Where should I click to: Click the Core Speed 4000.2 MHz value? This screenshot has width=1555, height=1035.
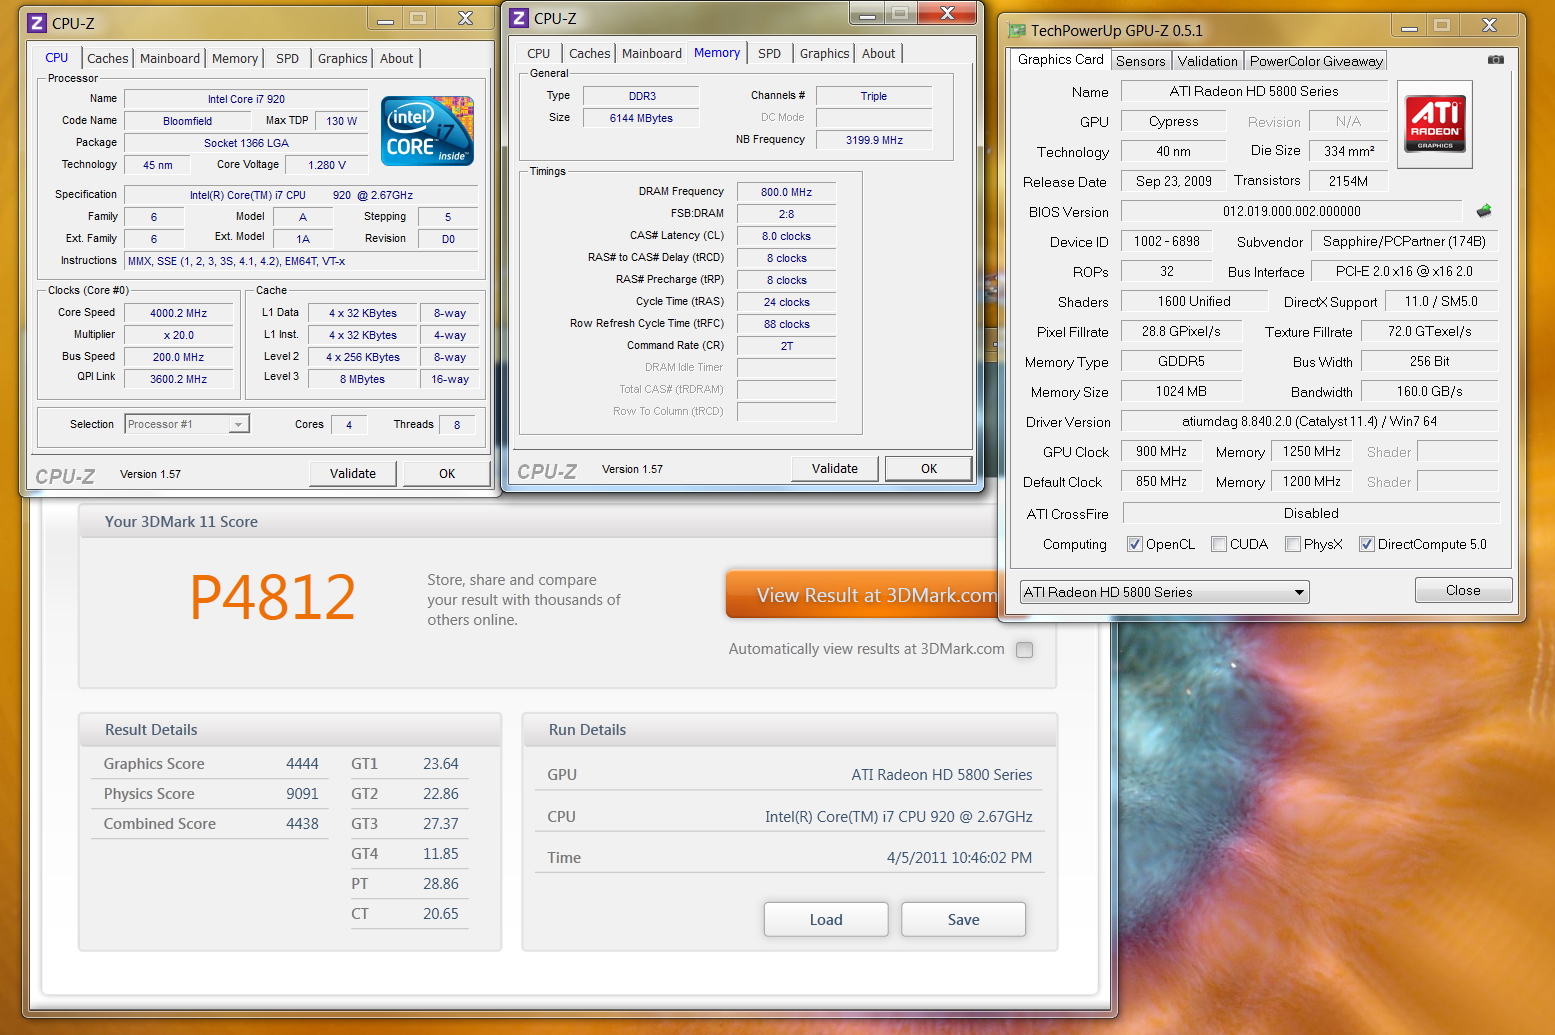[x=178, y=313]
